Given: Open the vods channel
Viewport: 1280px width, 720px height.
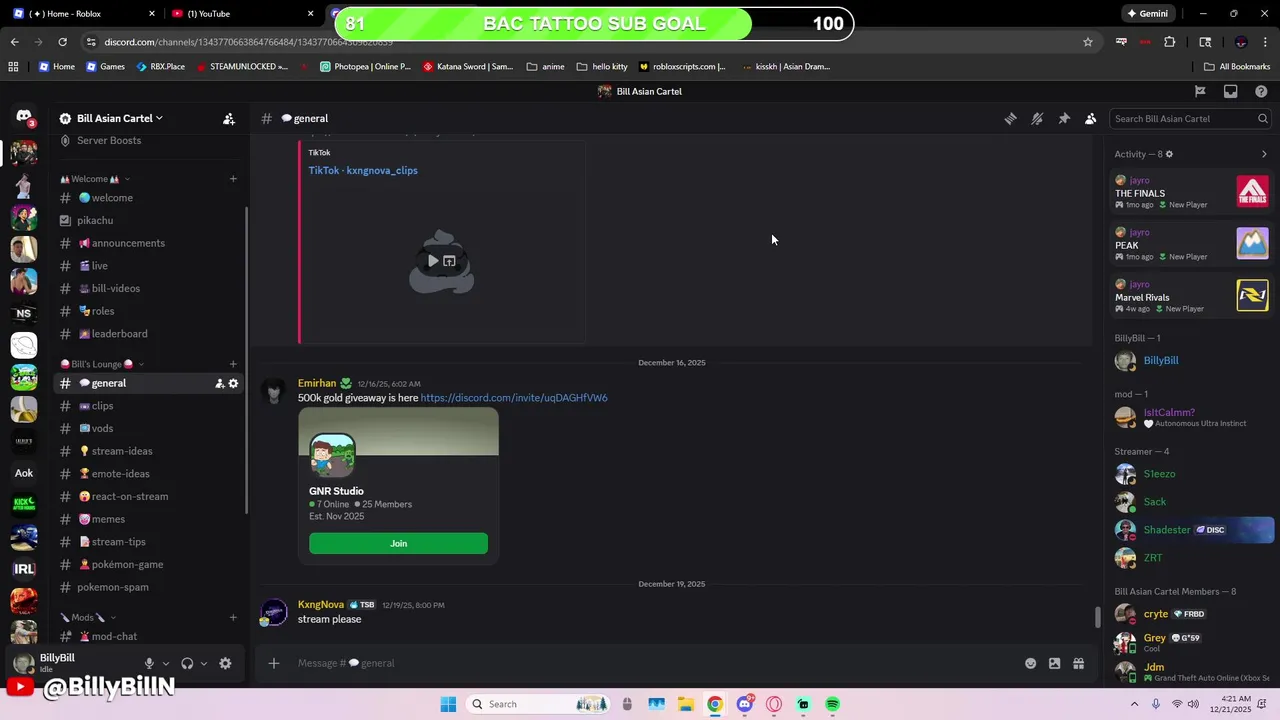Looking at the screenshot, I should pyautogui.click(x=148, y=428).
